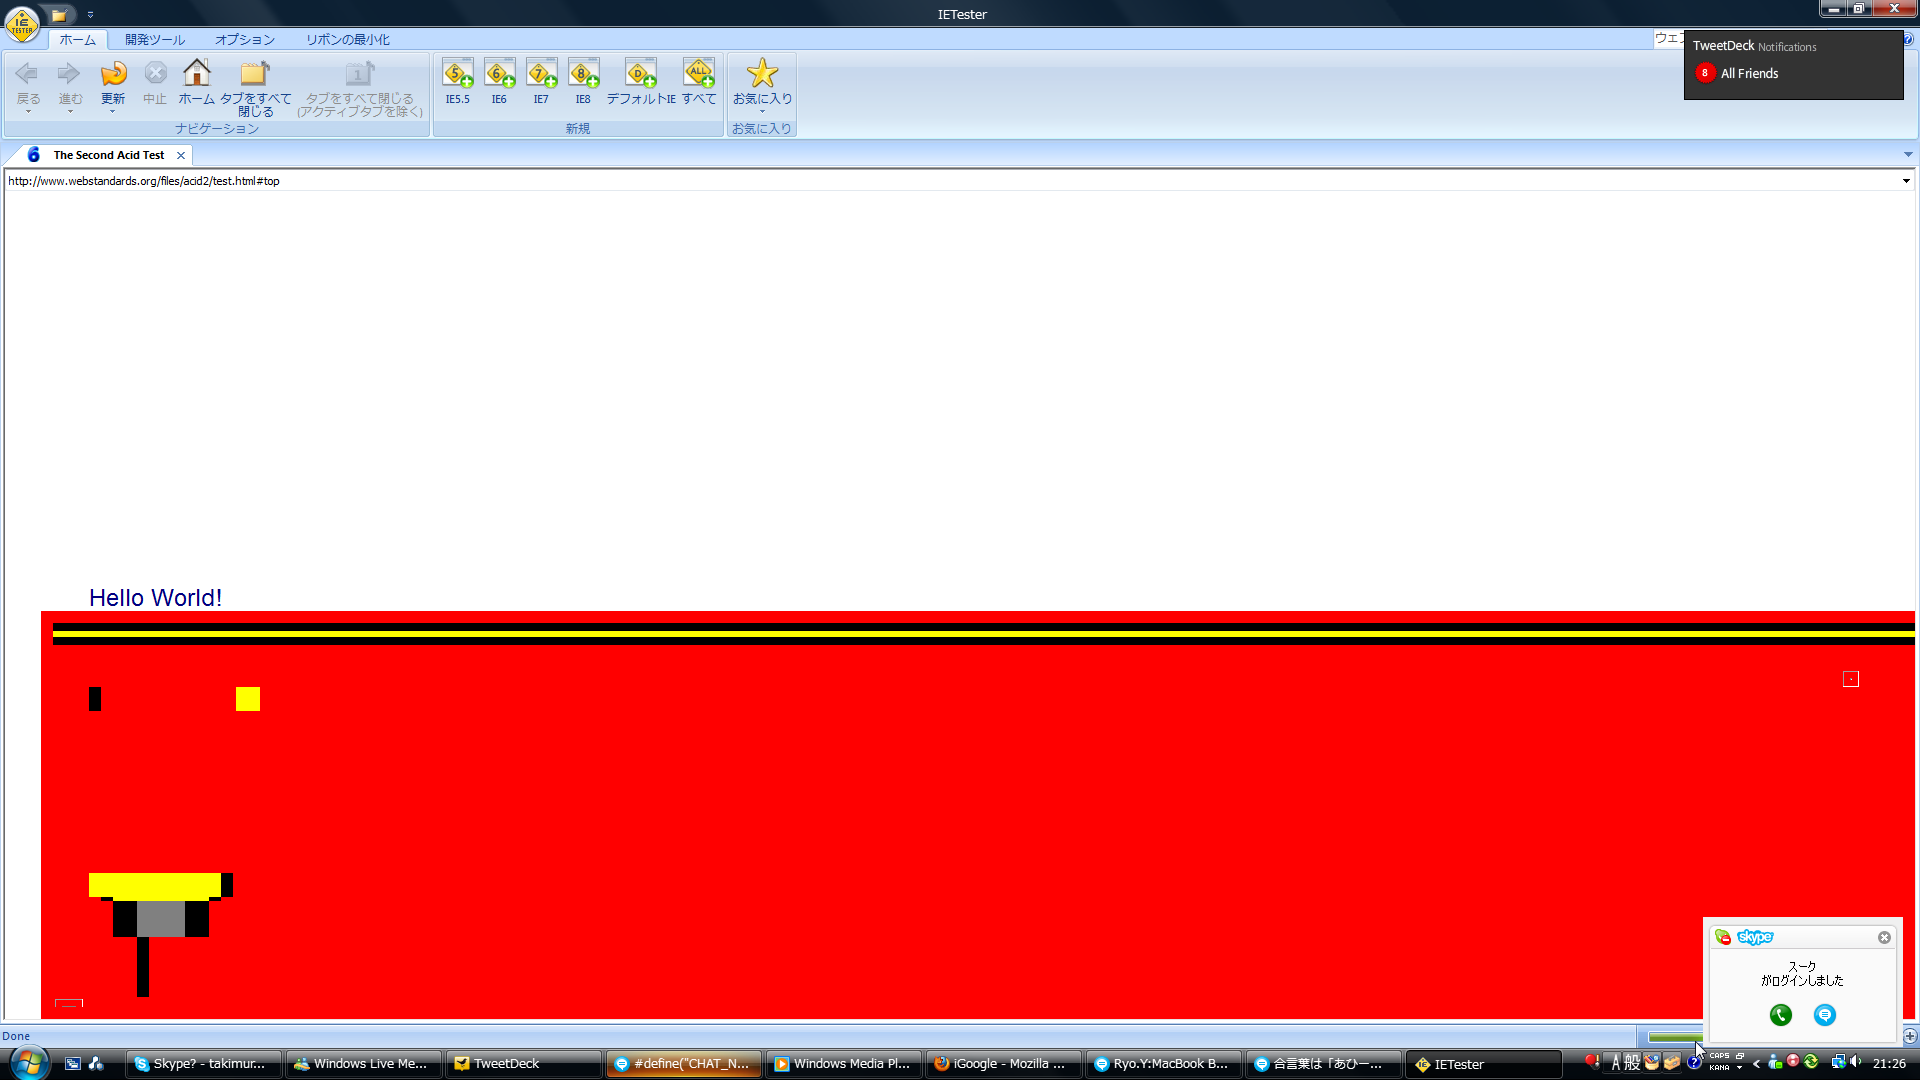Screen dimensions: 1920x1080
Task: Switch to the ホーム ribbon tab
Action: 77,40
